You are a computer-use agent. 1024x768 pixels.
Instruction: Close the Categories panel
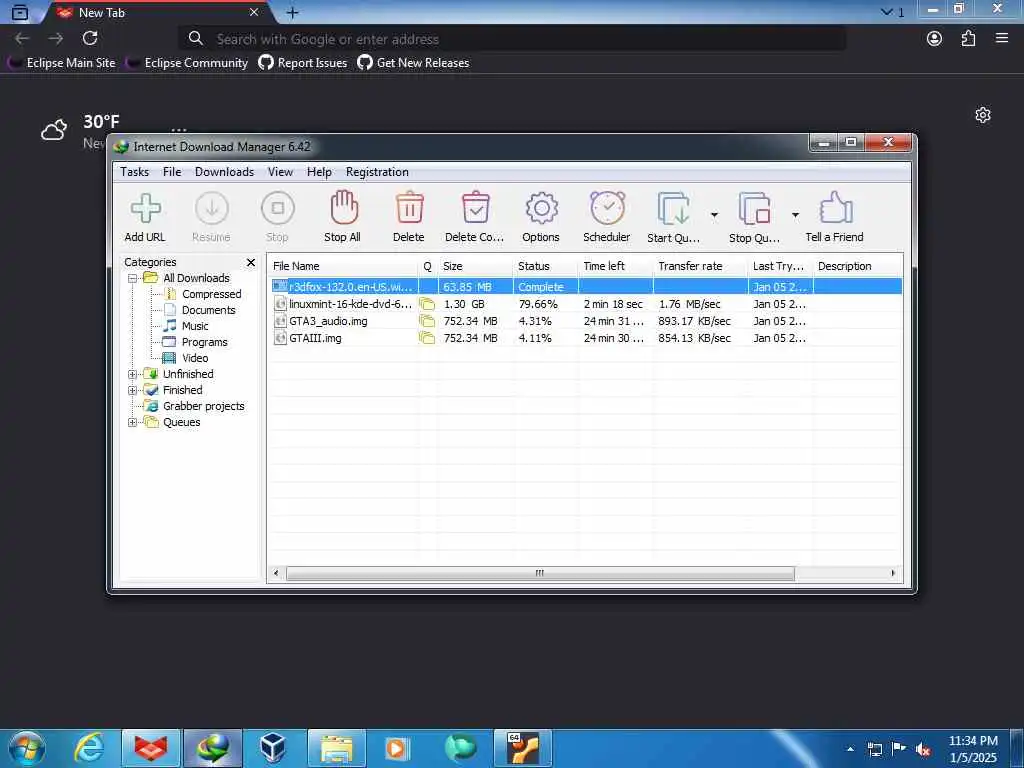click(251, 263)
